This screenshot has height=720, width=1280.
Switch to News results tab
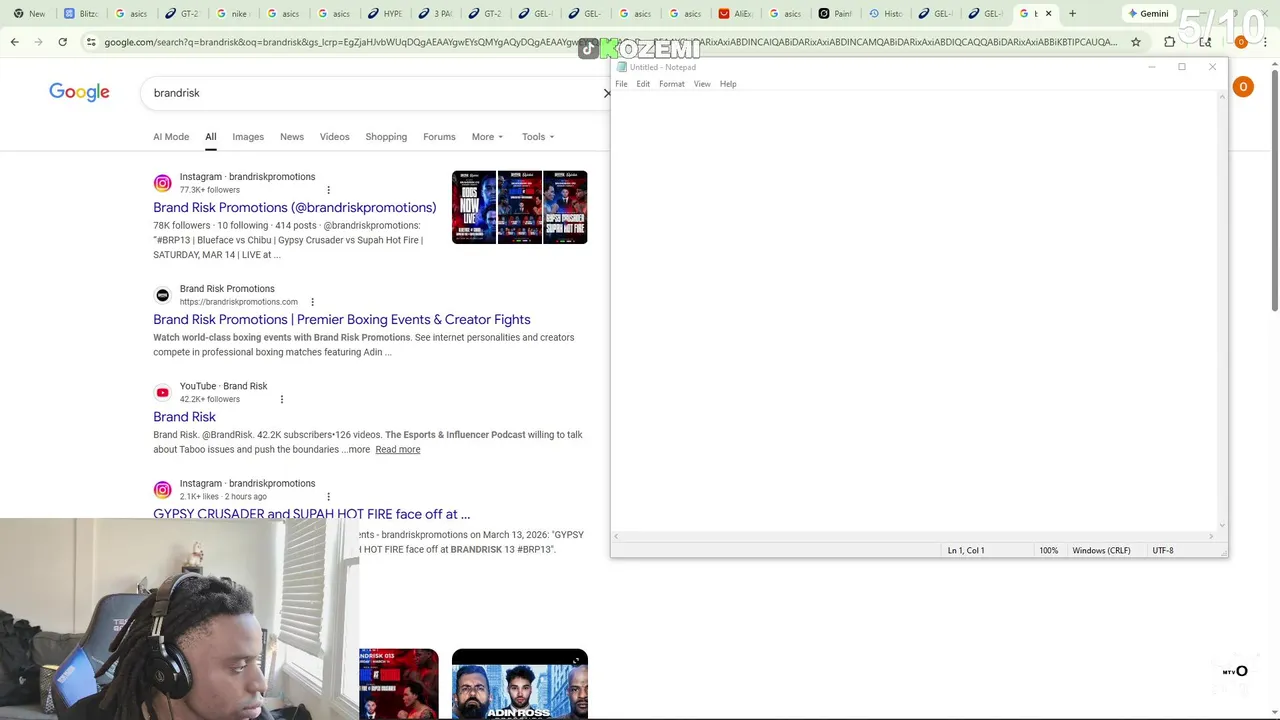click(x=292, y=137)
